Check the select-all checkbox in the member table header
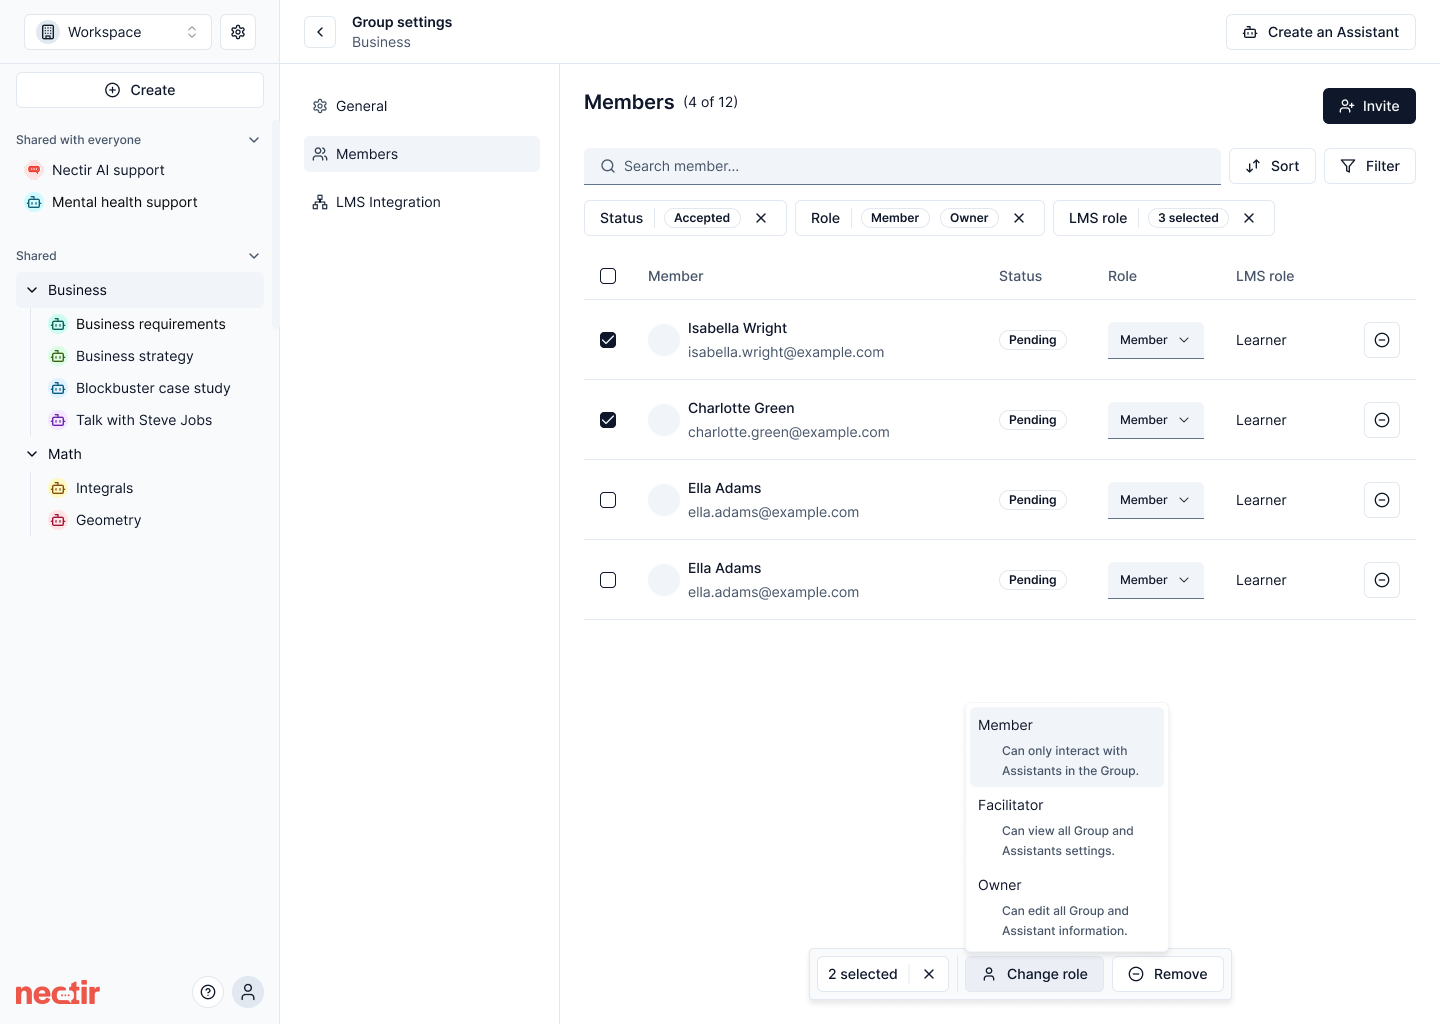This screenshot has width=1440, height=1024. [608, 276]
